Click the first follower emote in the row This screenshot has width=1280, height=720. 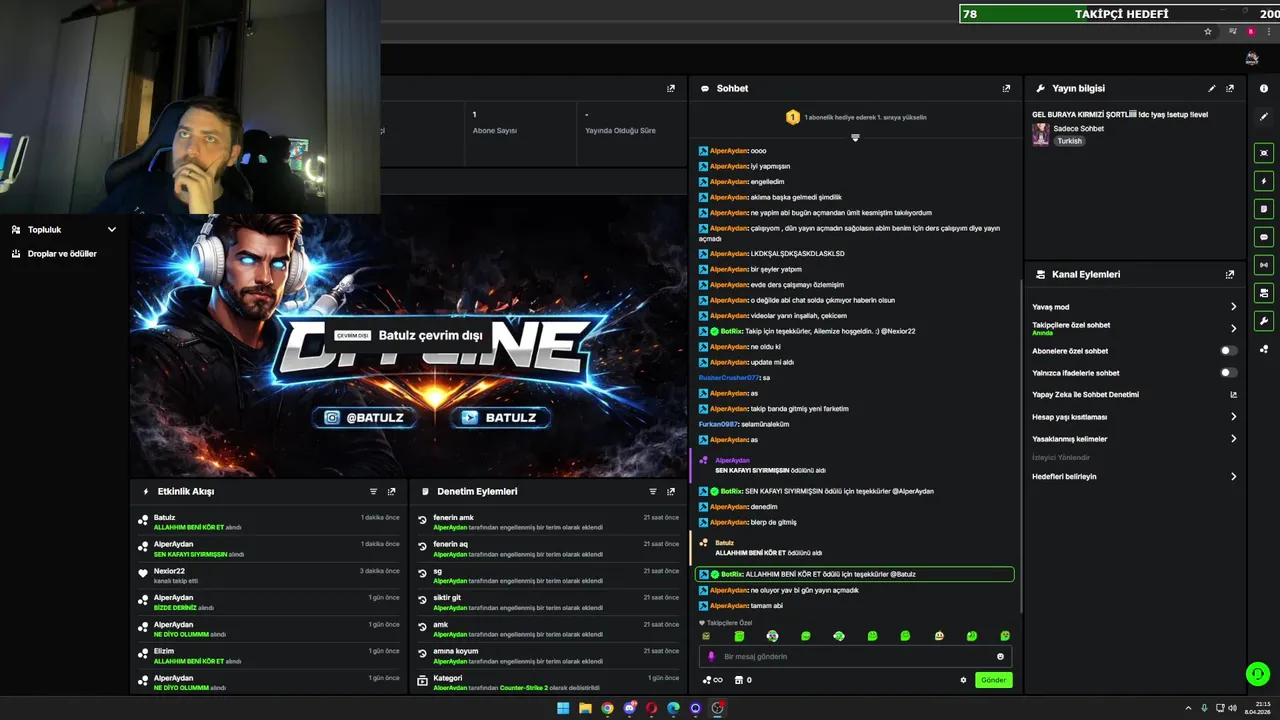(x=706, y=636)
